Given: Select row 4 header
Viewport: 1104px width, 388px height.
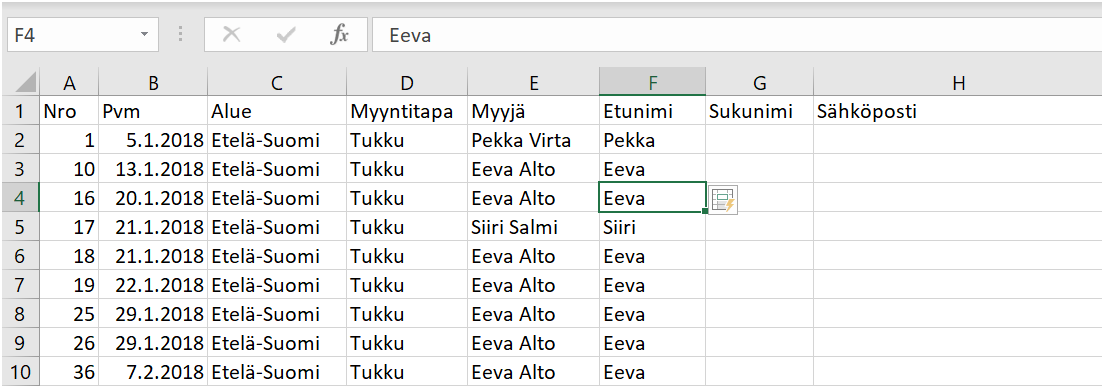Looking at the screenshot, I should click(20, 198).
